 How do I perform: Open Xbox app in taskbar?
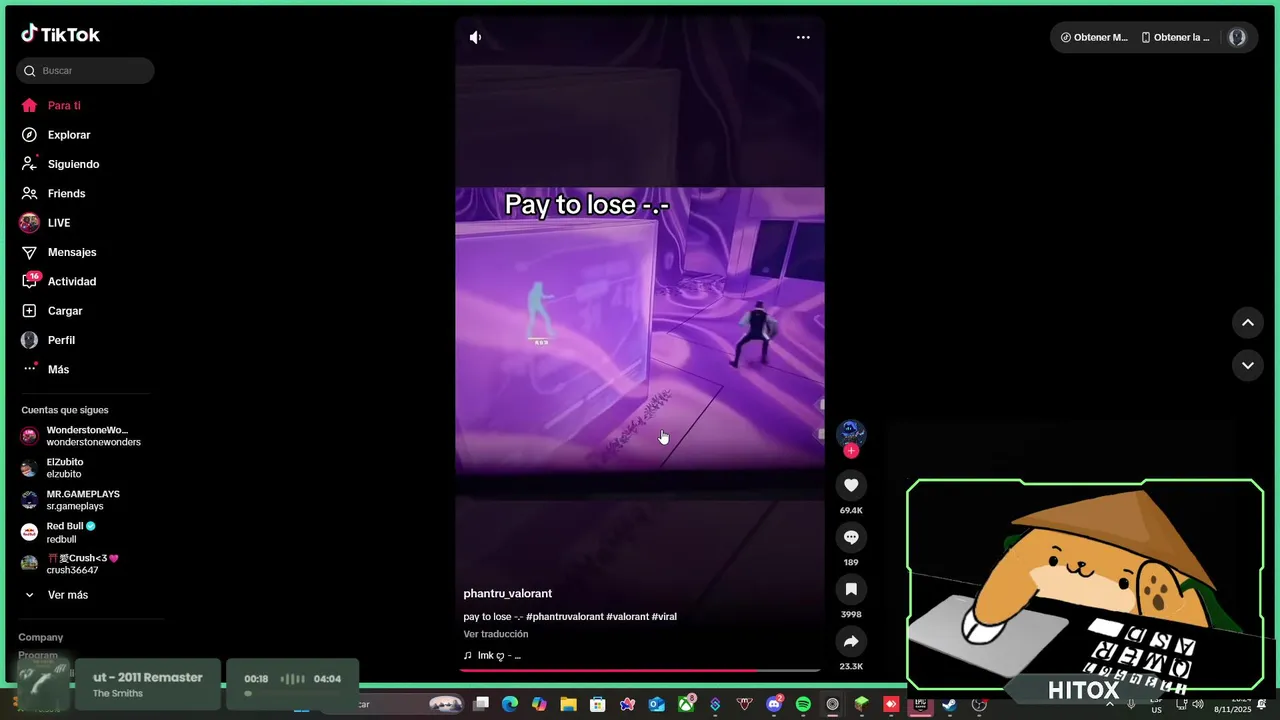coord(686,704)
